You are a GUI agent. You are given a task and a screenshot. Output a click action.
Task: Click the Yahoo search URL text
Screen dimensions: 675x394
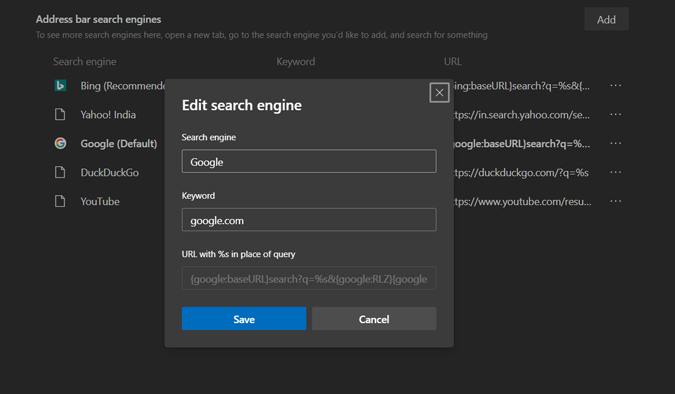click(x=522, y=115)
